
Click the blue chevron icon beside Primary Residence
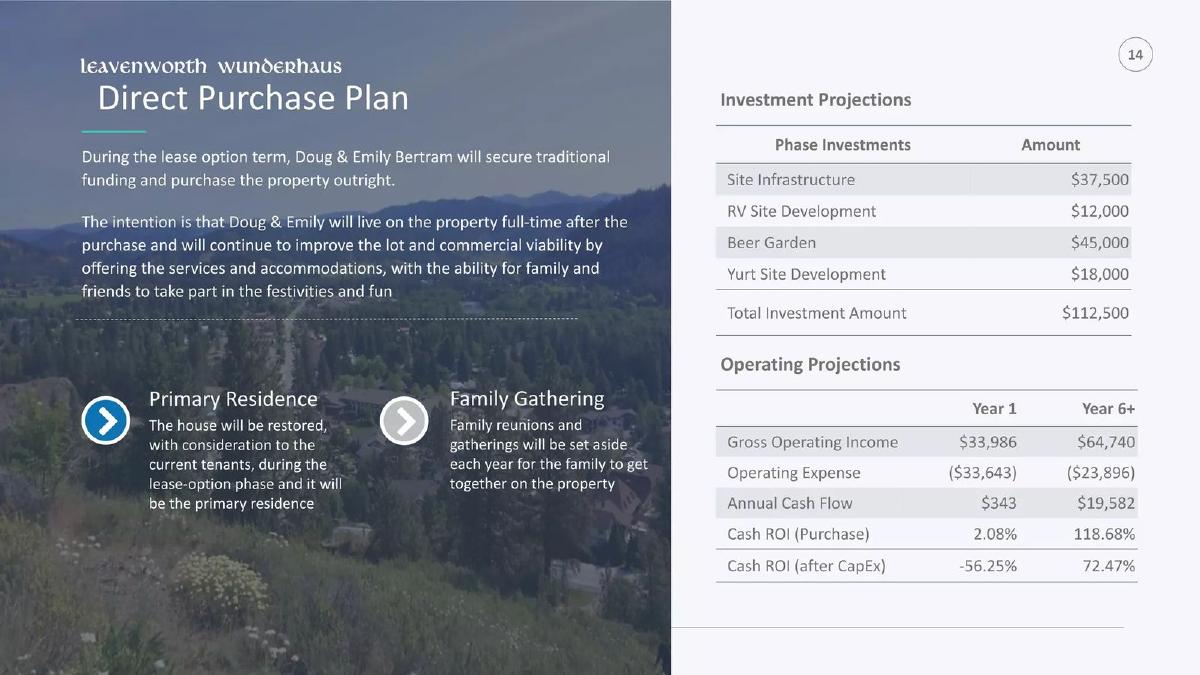[x=106, y=421]
